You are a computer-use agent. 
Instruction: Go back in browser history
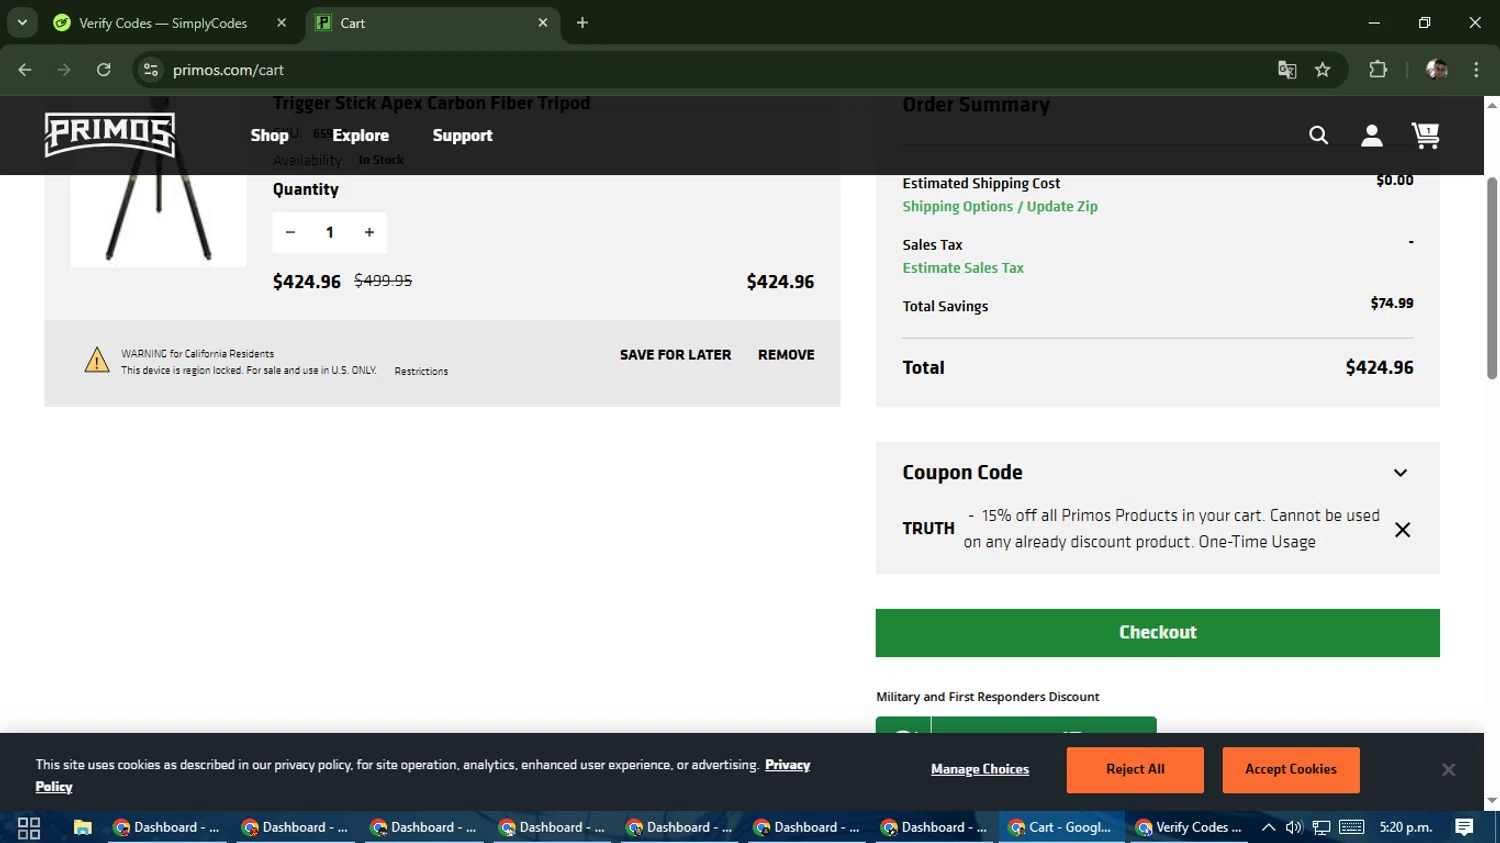(25, 69)
